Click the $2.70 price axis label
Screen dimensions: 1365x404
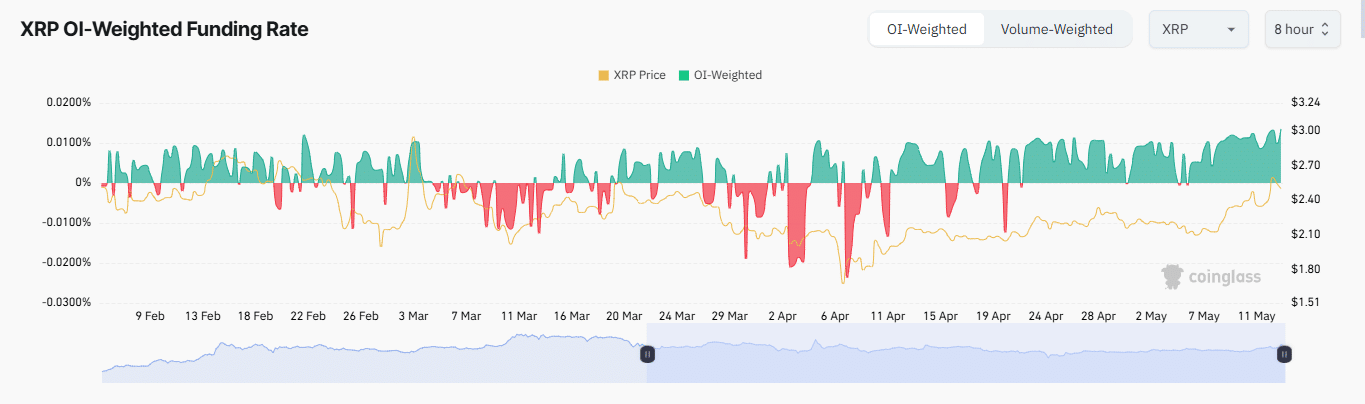click(x=1306, y=165)
